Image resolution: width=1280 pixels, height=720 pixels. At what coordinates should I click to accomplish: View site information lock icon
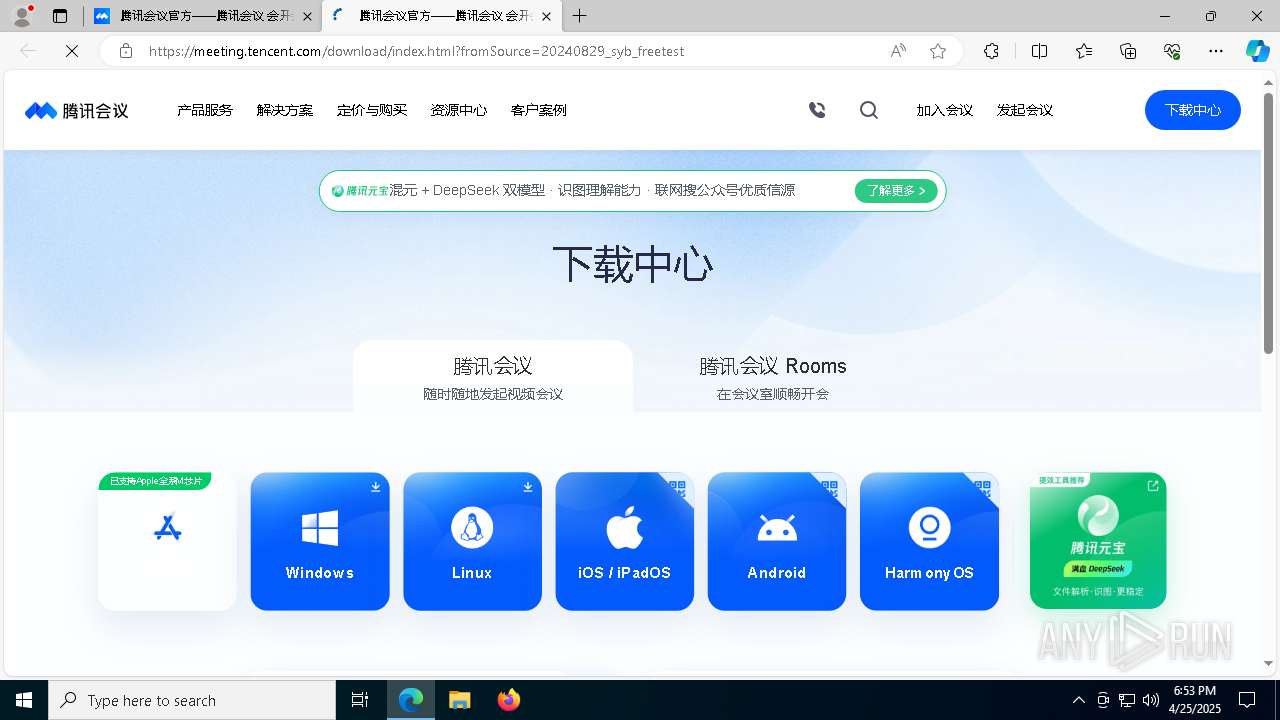pyautogui.click(x=126, y=51)
